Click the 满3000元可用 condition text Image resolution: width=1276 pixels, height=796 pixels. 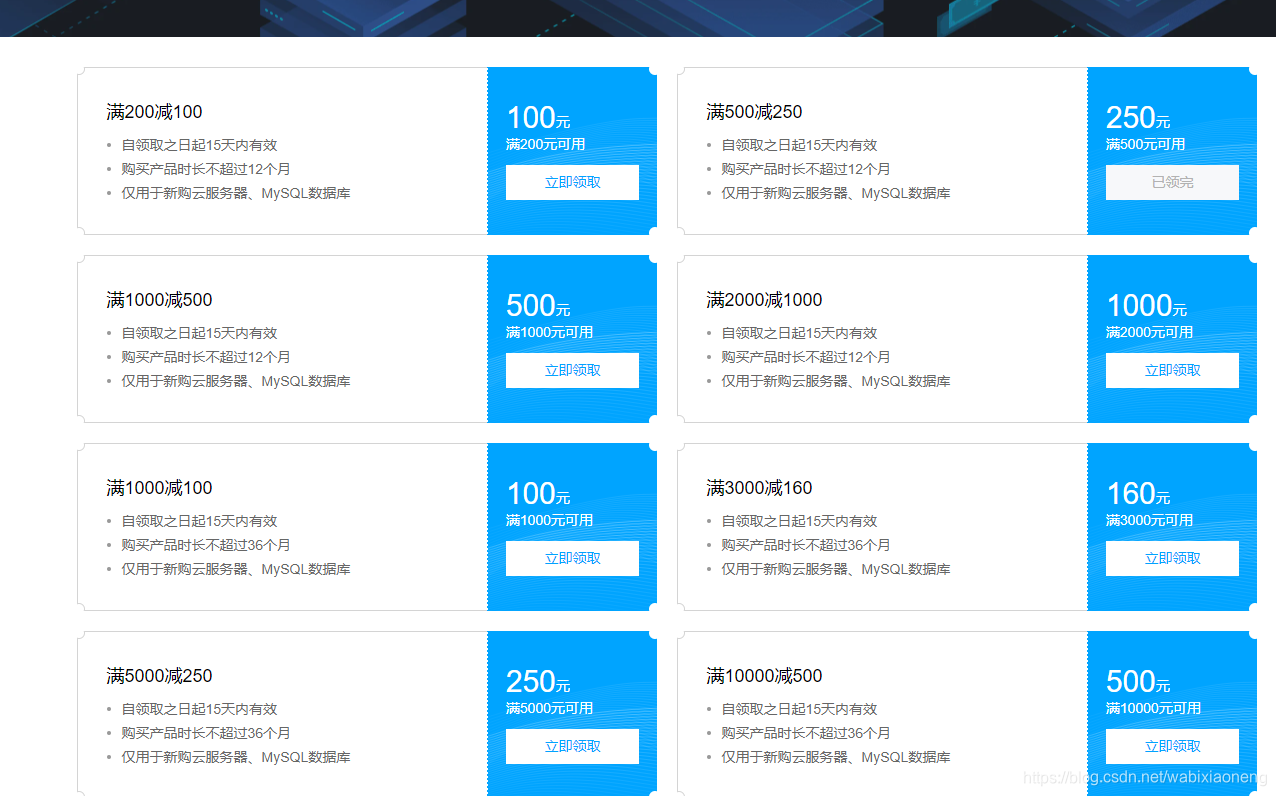point(1150,520)
